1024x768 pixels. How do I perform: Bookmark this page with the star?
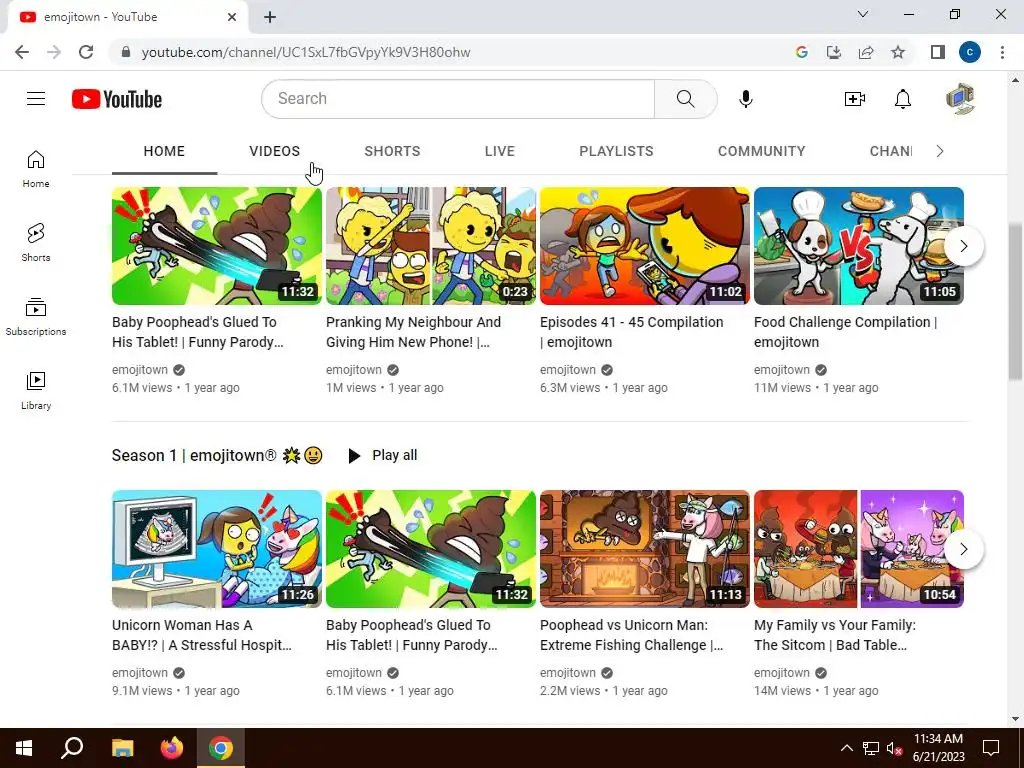click(x=898, y=52)
